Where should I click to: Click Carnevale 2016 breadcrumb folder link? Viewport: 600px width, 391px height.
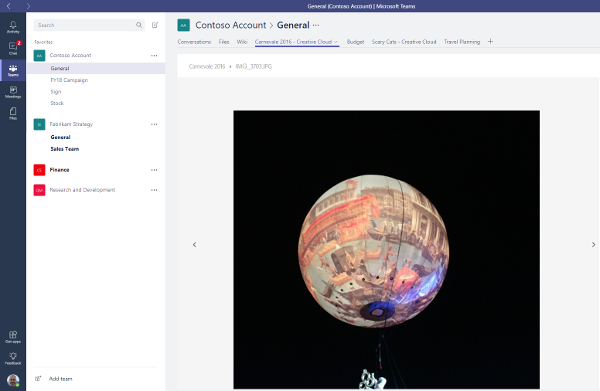click(207, 66)
